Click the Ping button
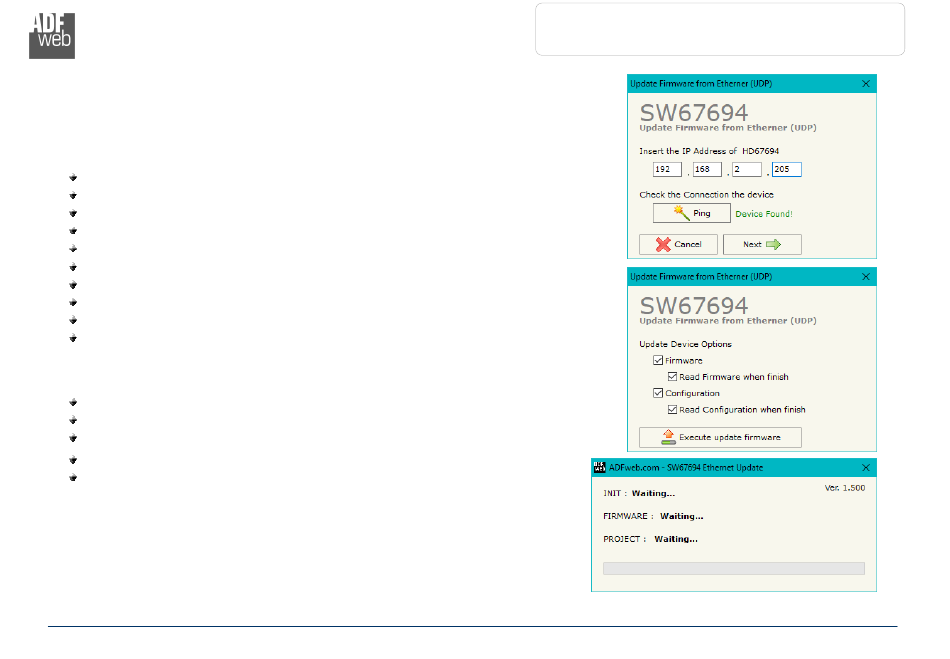Screen dimensions: 950x659 (x=691, y=213)
